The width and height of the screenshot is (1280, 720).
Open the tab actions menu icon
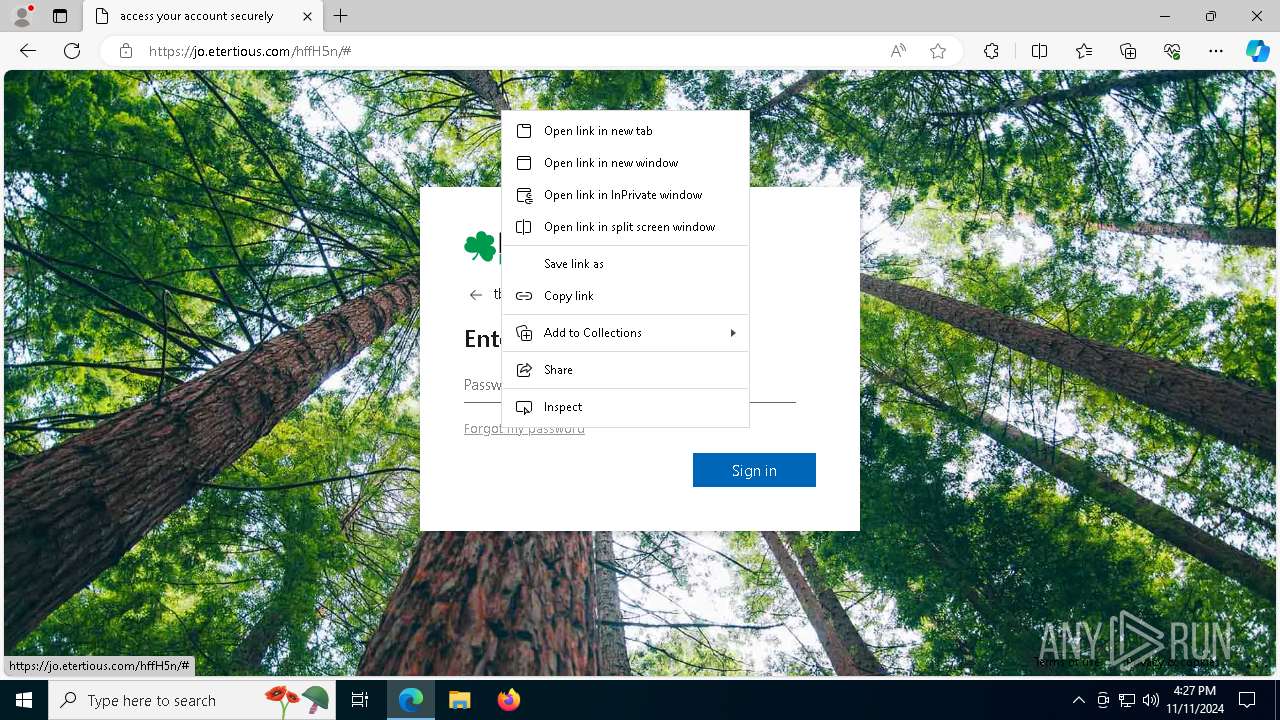pyautogui.click(x=60, y=16)
